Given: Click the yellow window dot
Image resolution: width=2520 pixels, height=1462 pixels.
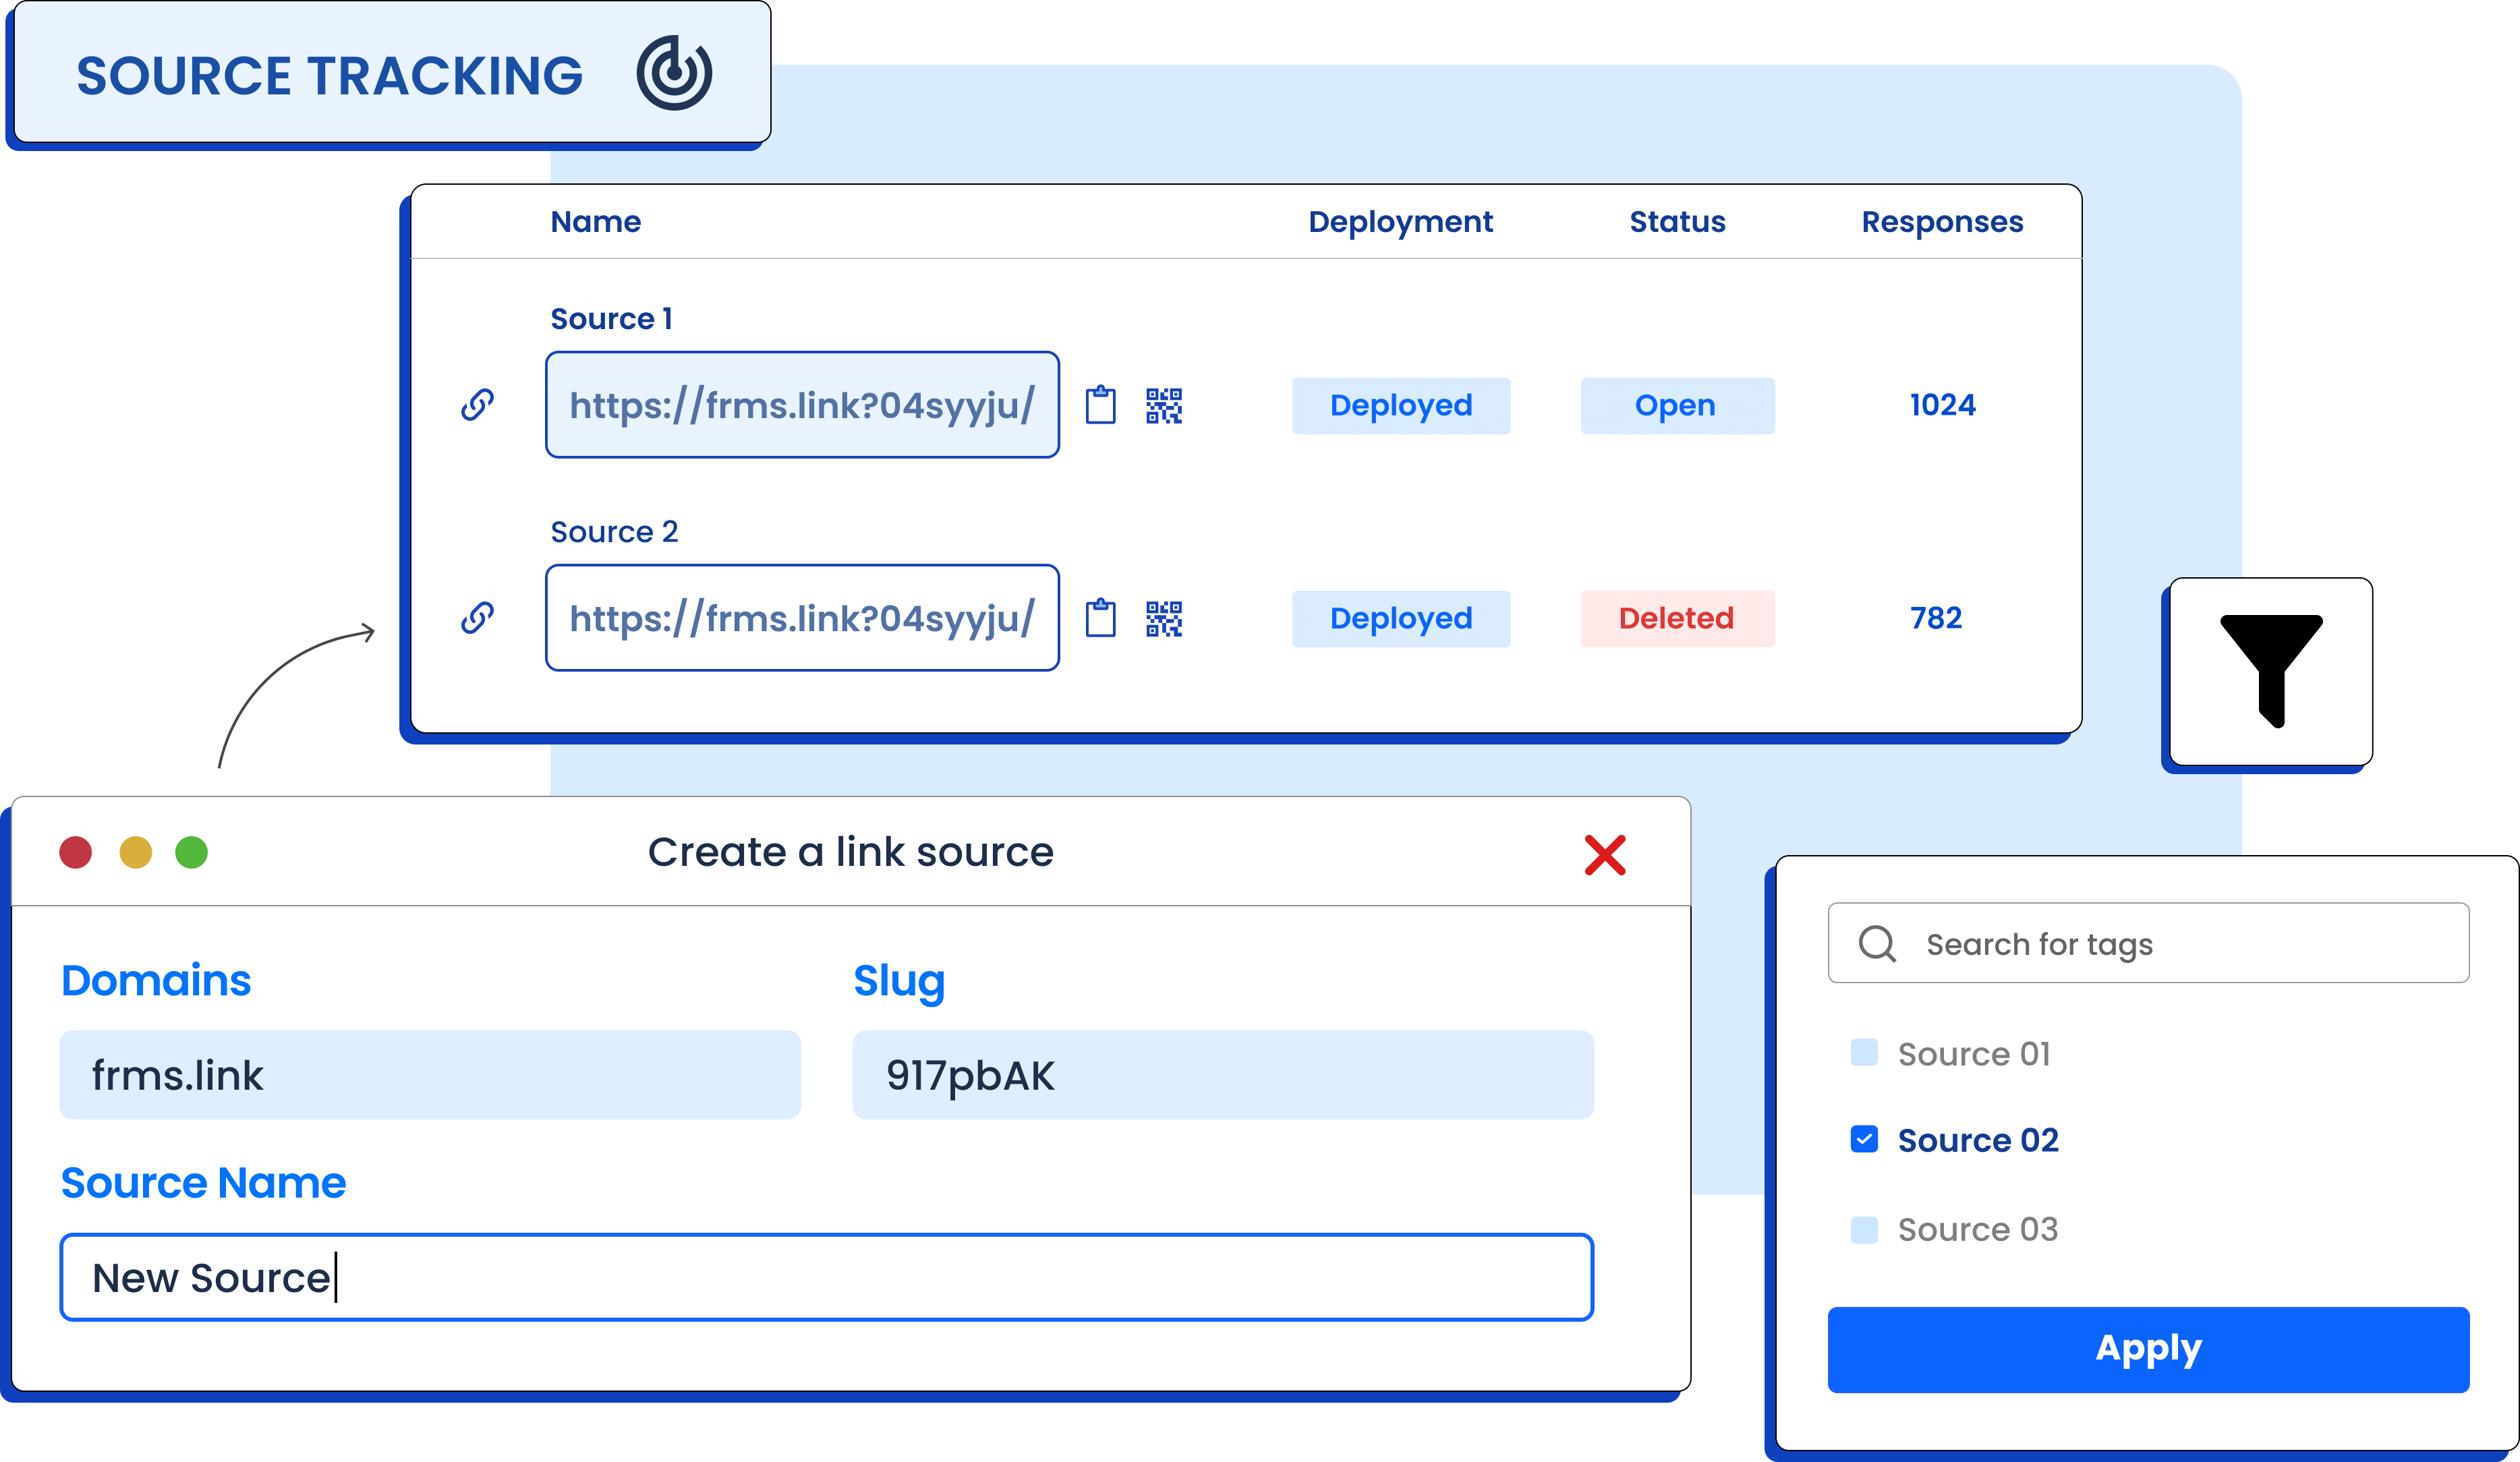Looking at the screenshot, I should pyautogui.click(x=136, y=852).
